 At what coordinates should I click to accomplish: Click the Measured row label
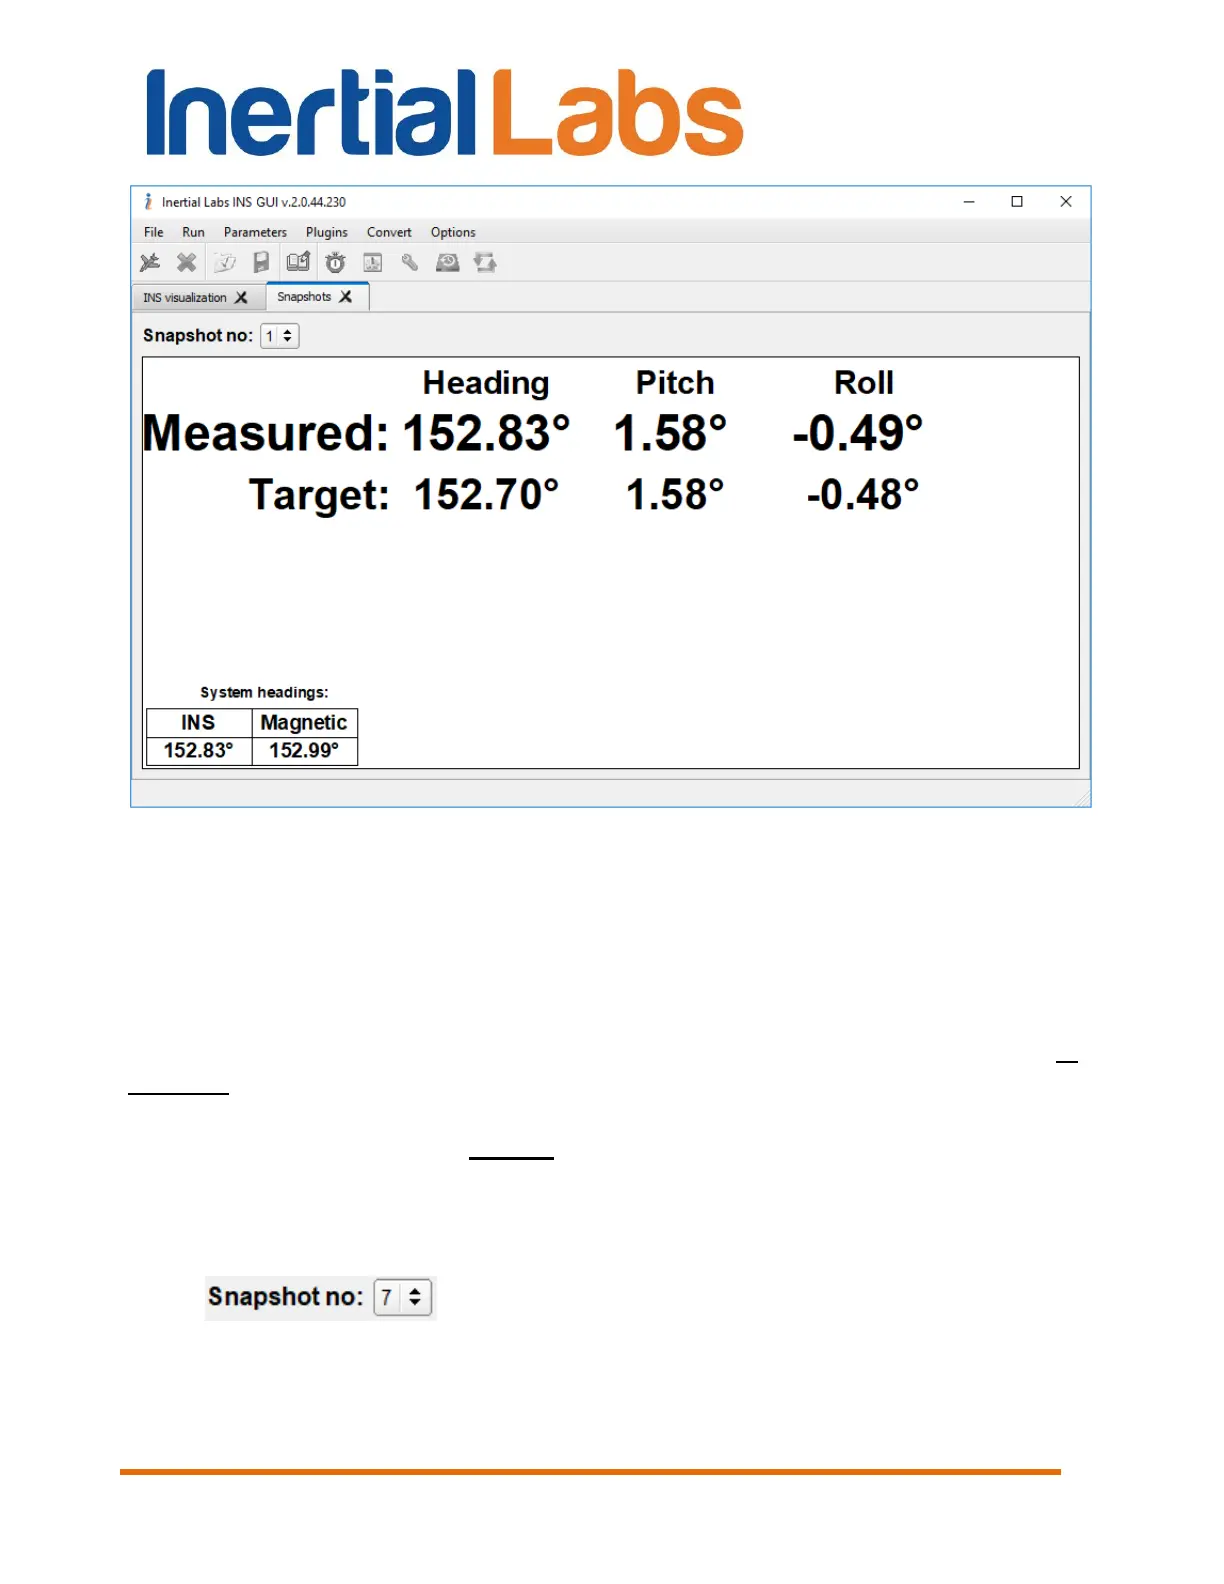tap(266, 434)
